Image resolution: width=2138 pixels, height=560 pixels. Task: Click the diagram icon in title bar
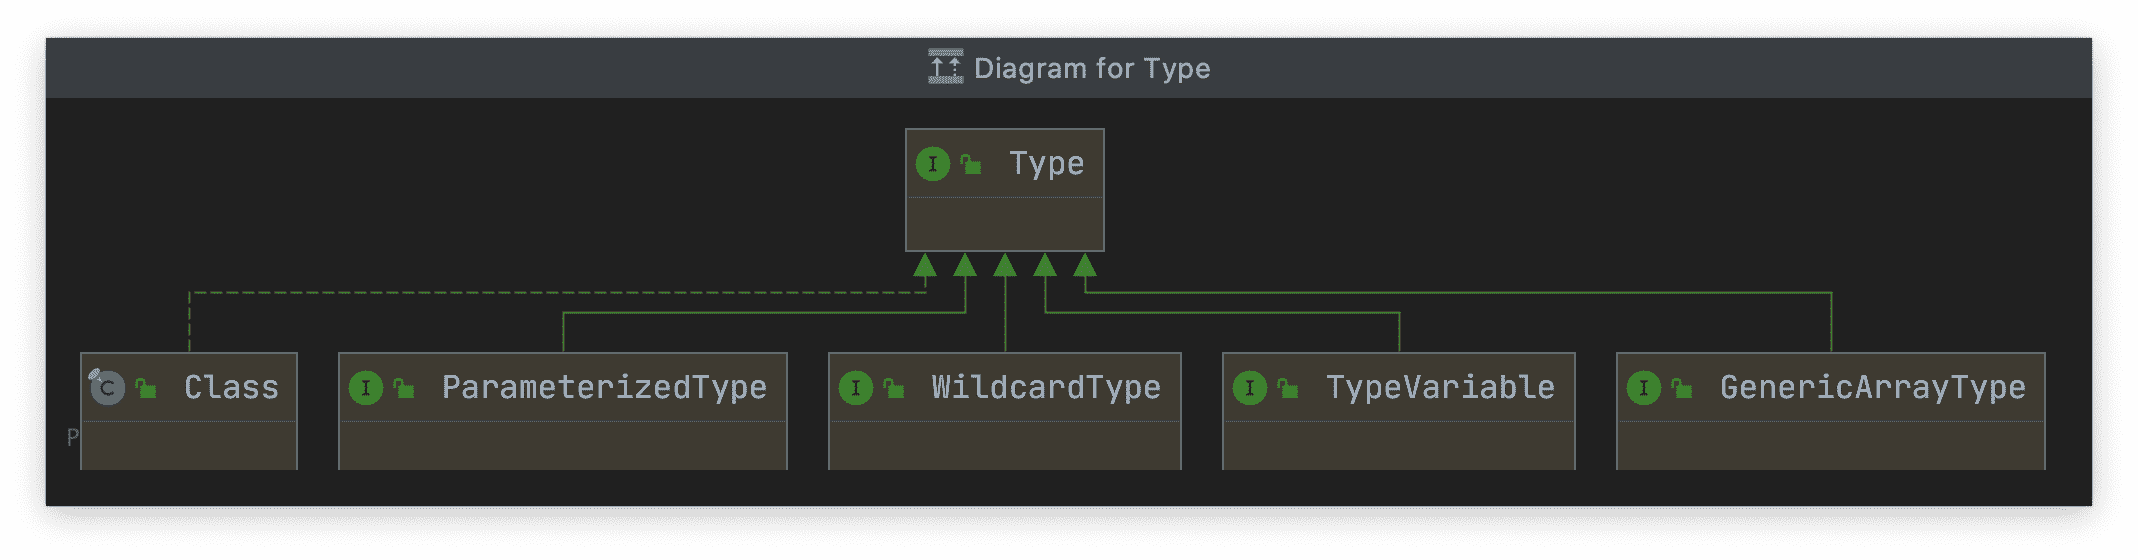945,67
